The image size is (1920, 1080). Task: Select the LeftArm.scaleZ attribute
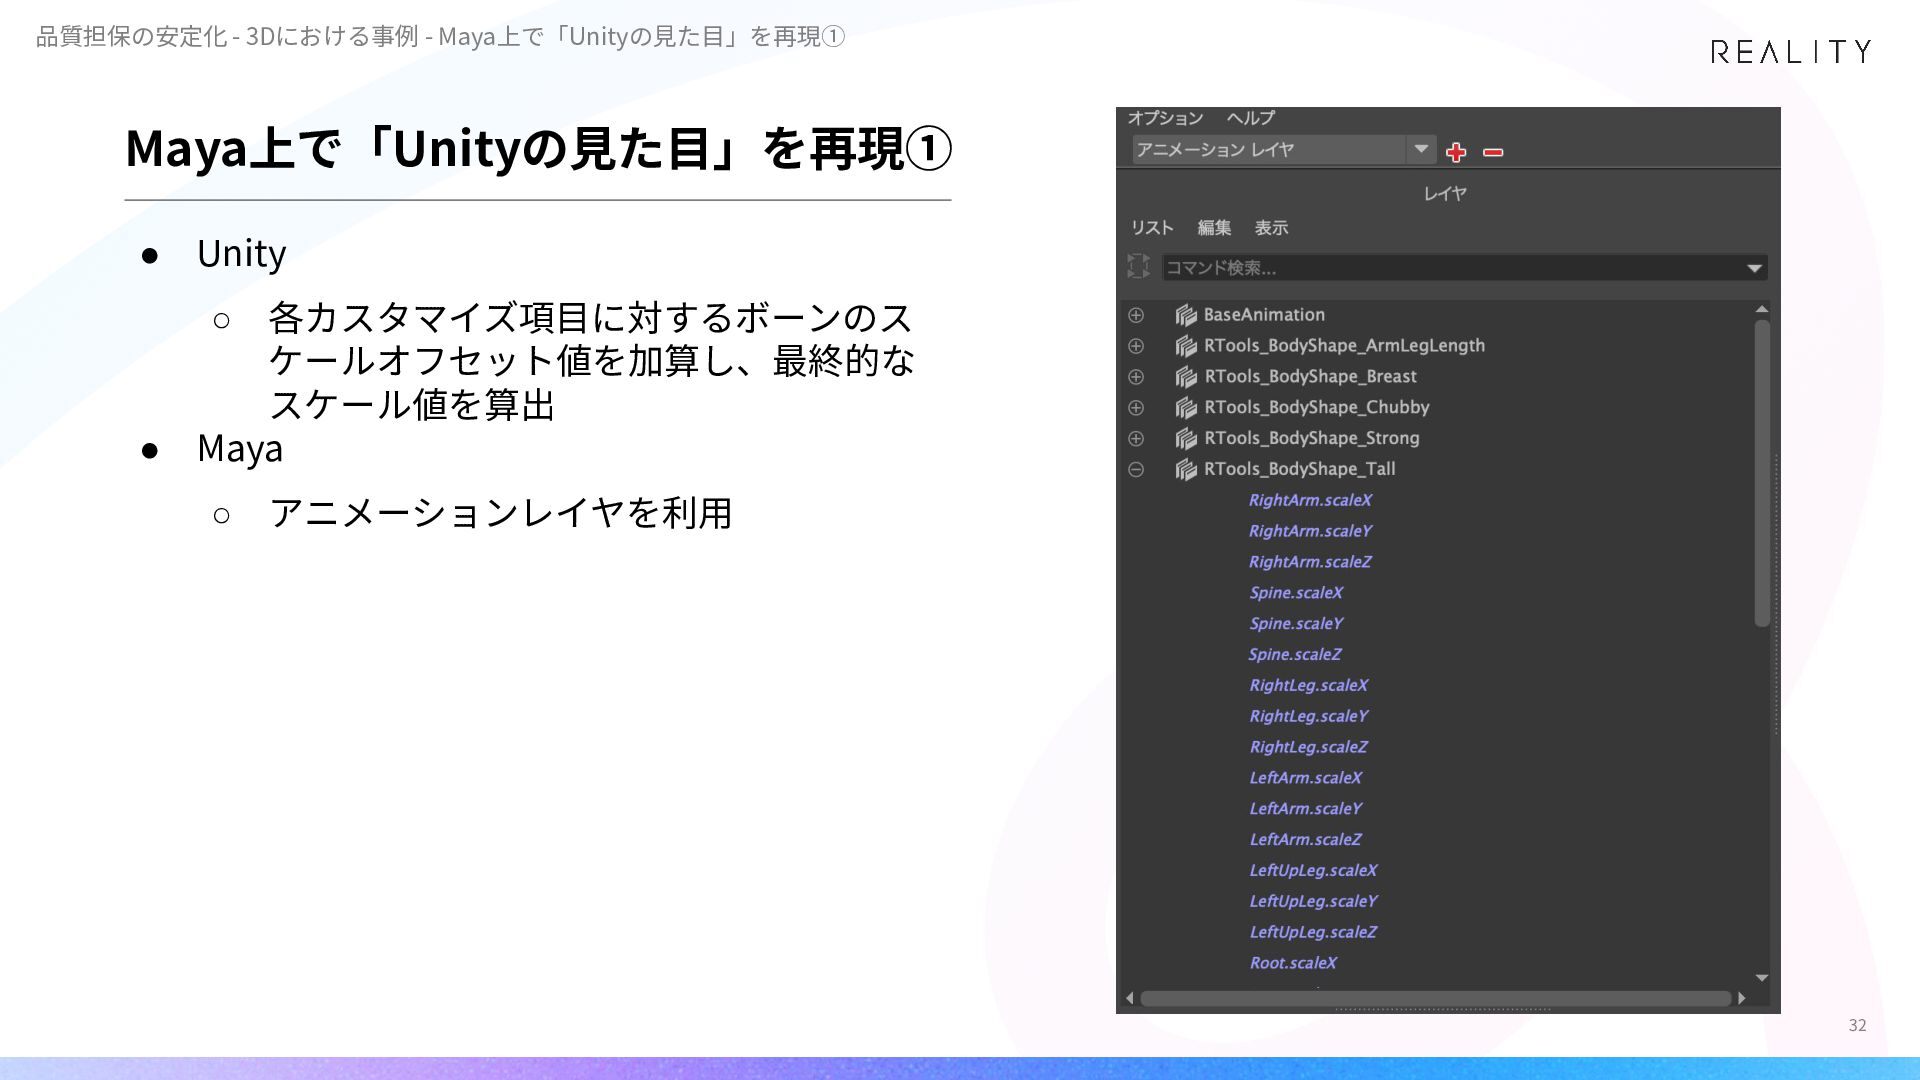click(1305, 840)
